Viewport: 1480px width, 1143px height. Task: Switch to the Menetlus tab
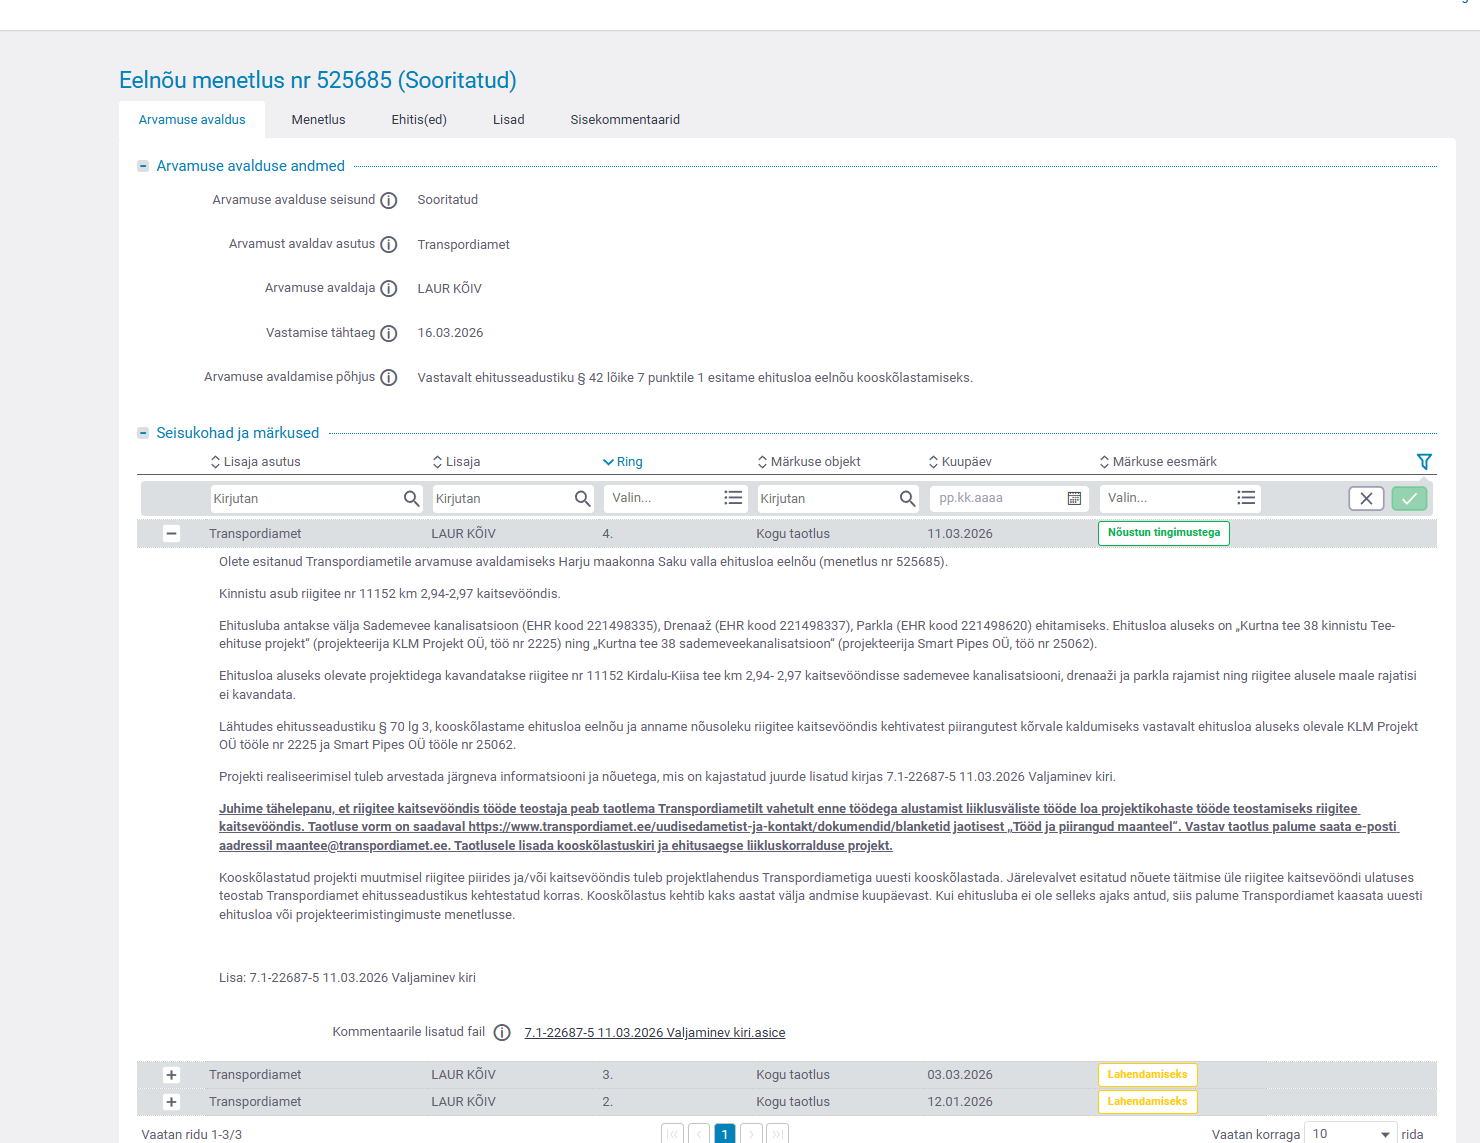point(318,120)
